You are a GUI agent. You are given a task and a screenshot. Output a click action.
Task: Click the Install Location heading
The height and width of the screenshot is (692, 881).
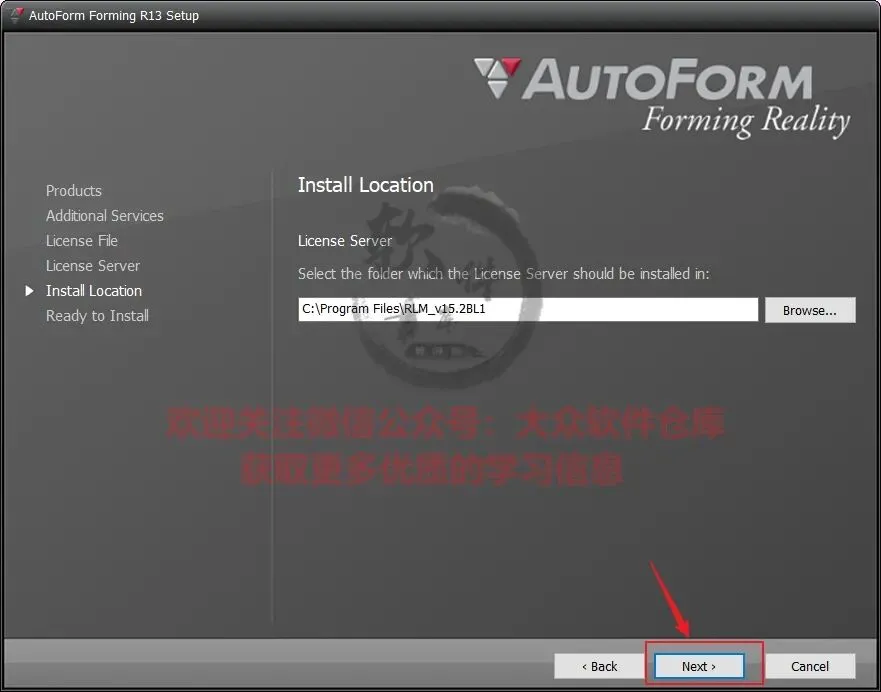[x=366, y=185]
